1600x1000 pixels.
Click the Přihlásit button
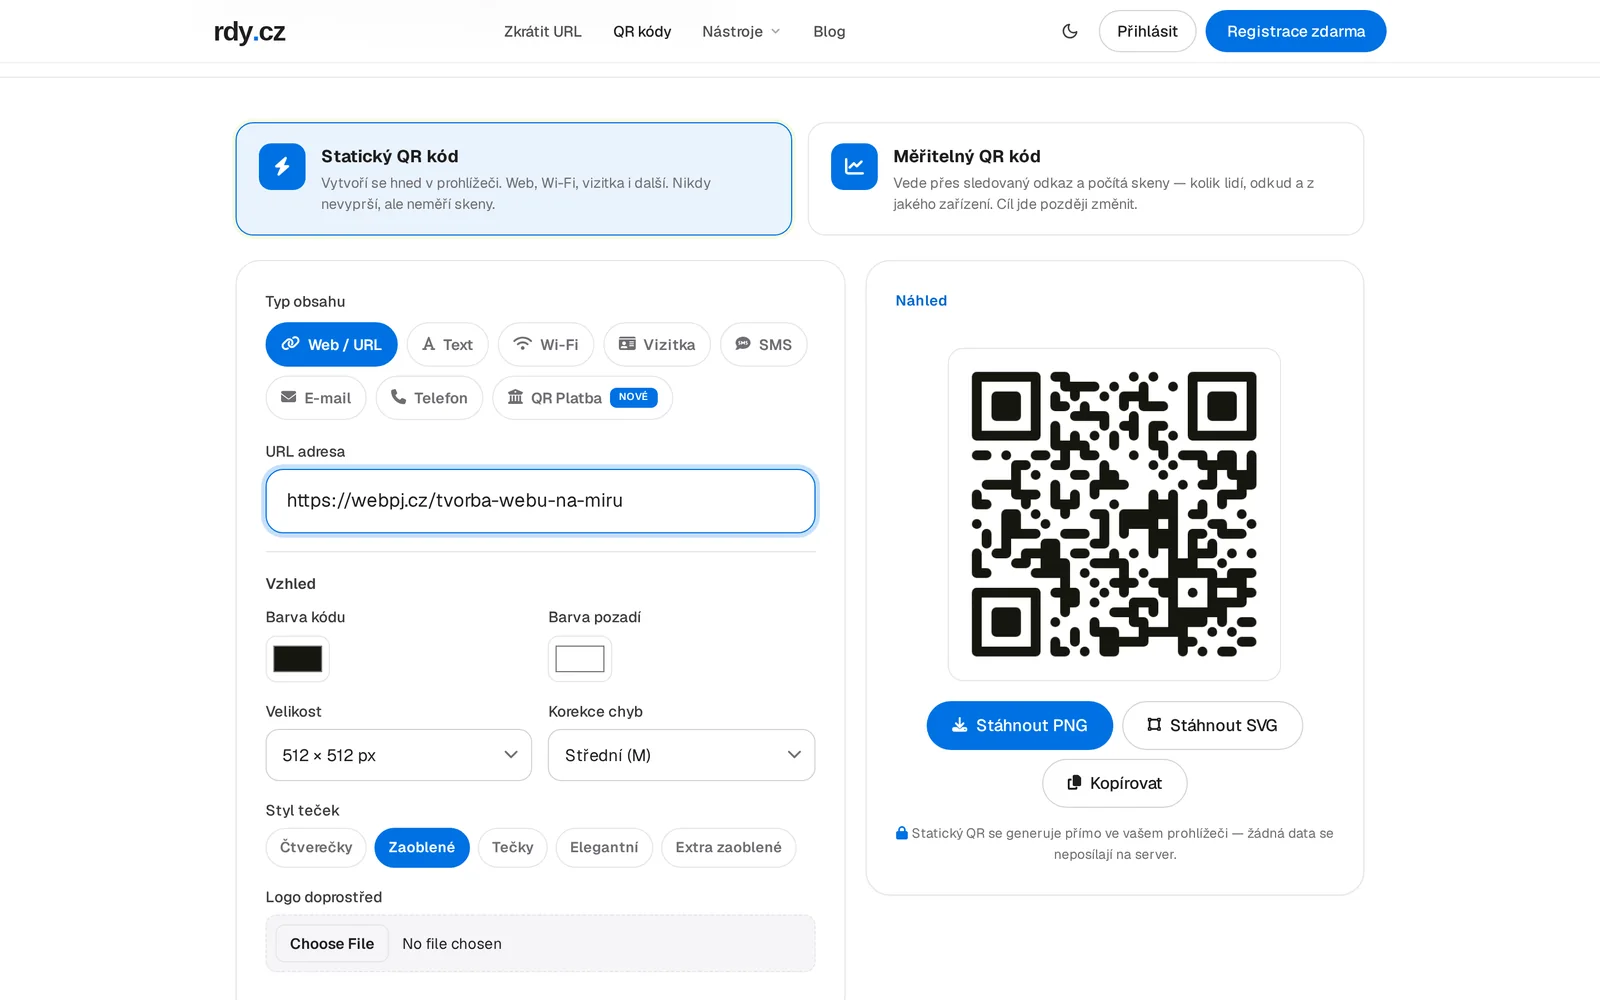tap(1147, 31)
